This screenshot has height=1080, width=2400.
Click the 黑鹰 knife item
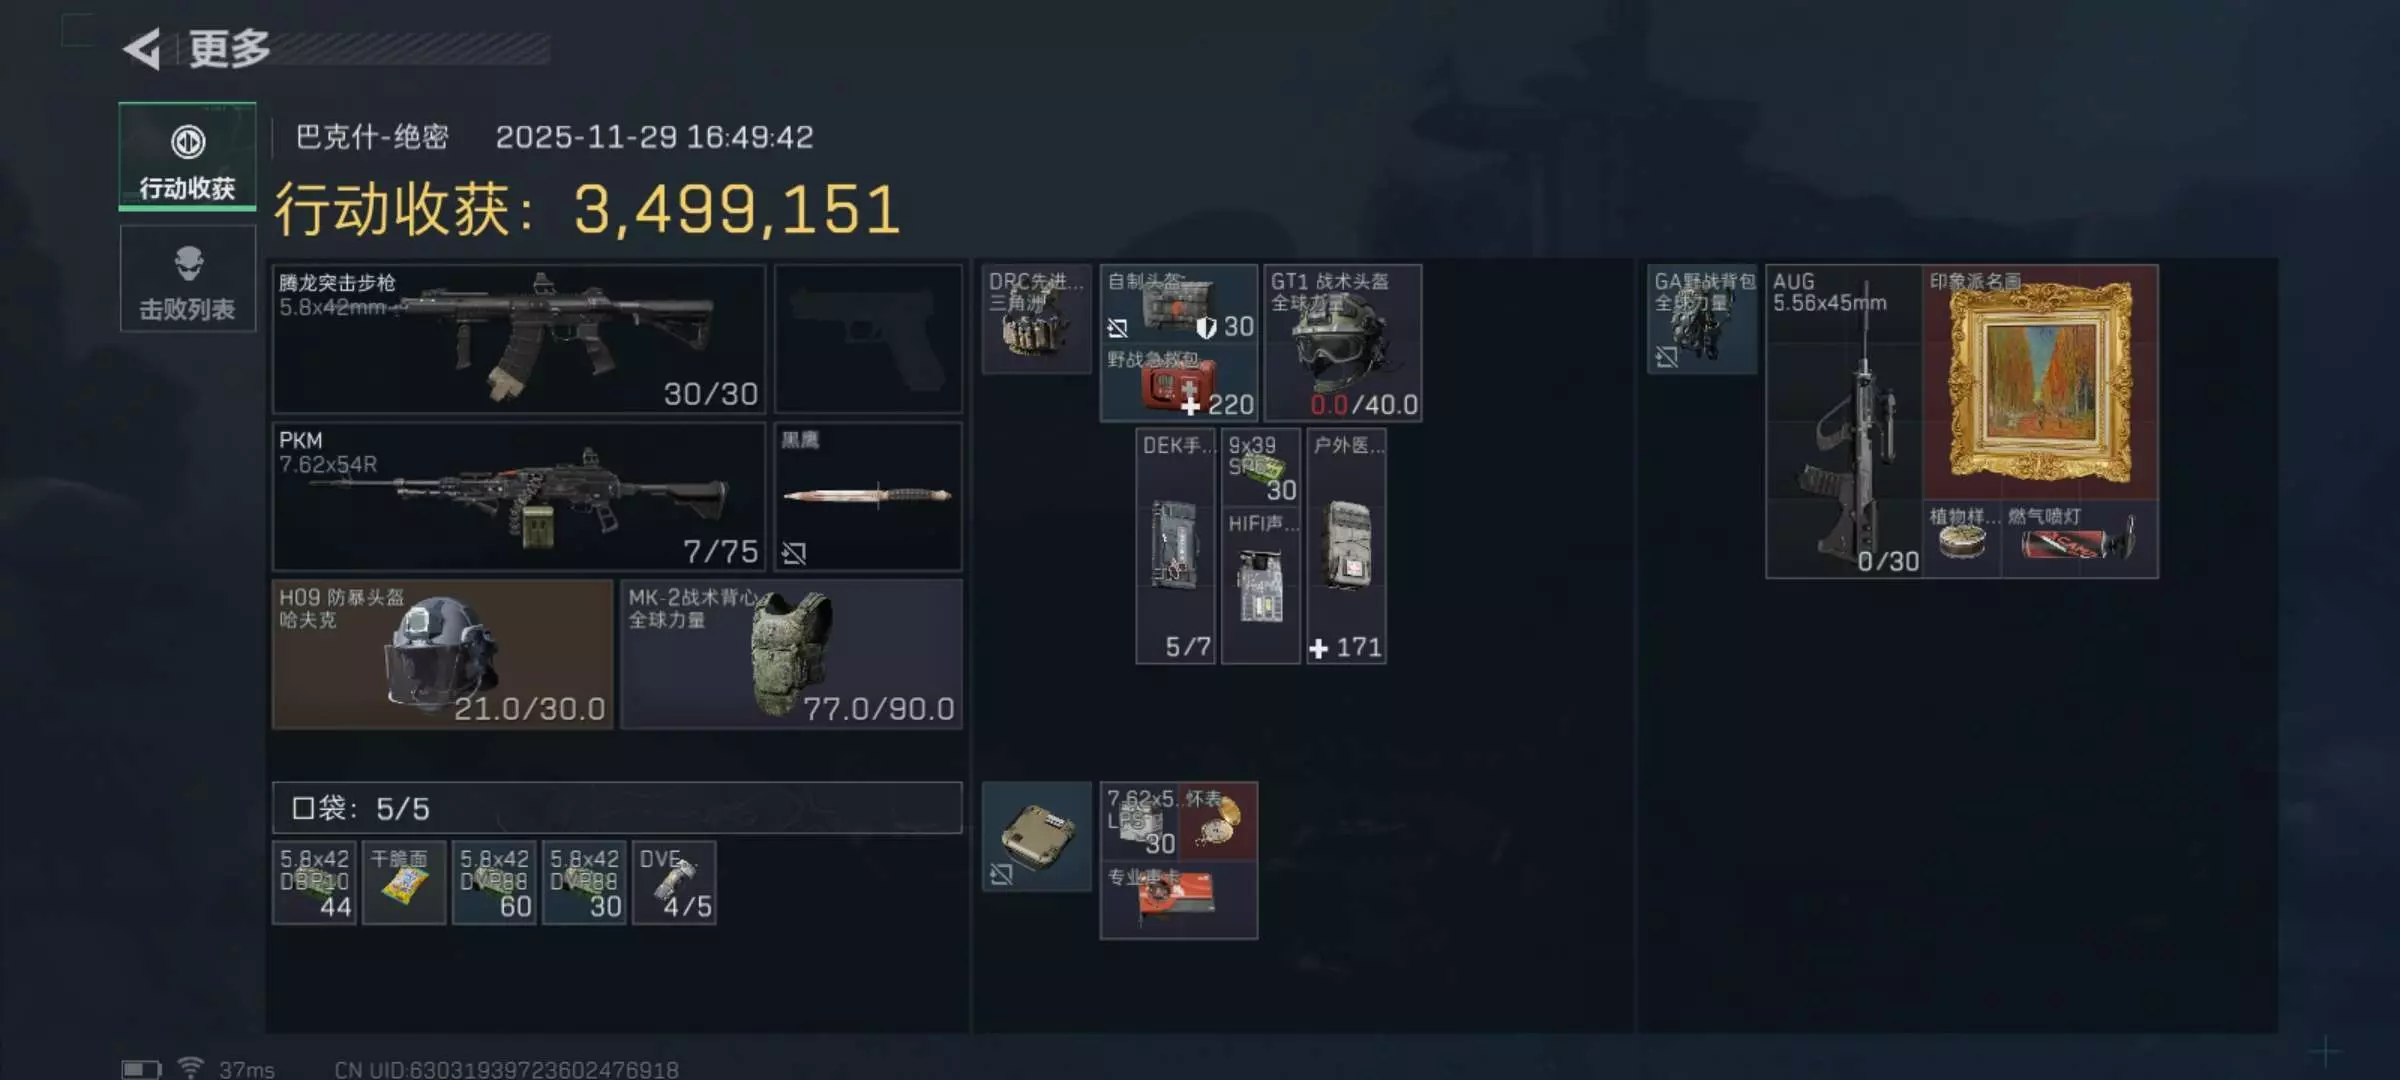pyautogui.click(x=868, y=496)
